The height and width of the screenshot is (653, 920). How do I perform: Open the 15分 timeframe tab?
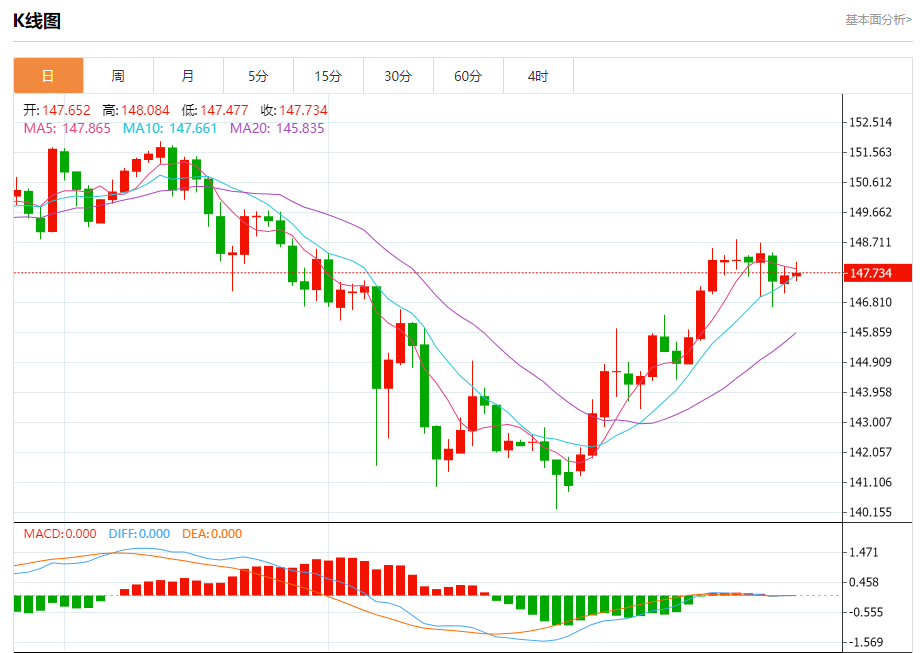328,76
